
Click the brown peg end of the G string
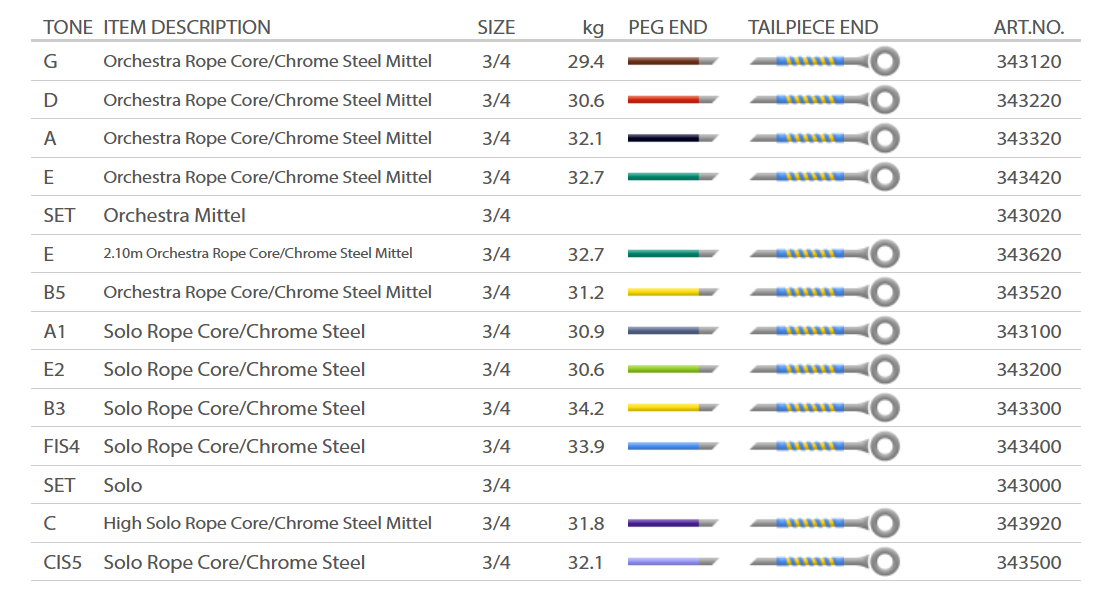(x=671, y=62)
